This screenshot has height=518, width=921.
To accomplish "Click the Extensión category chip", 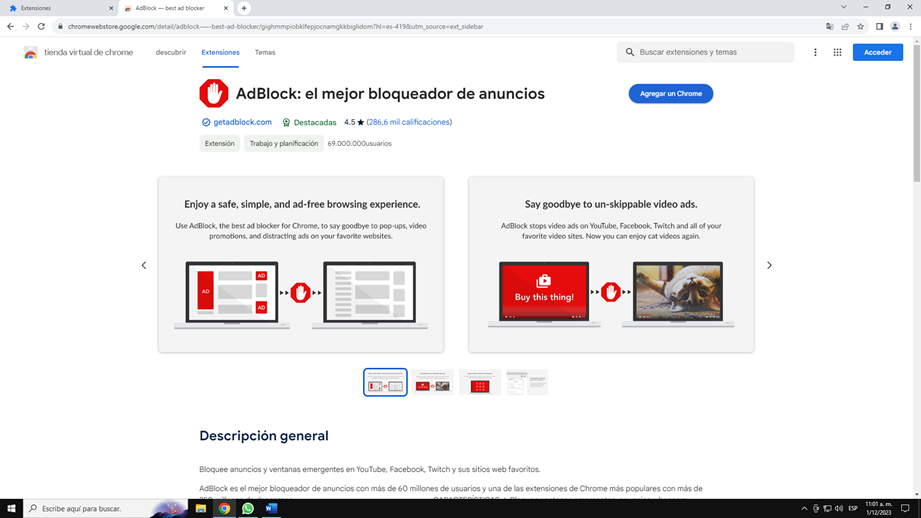I will (220, 143).
